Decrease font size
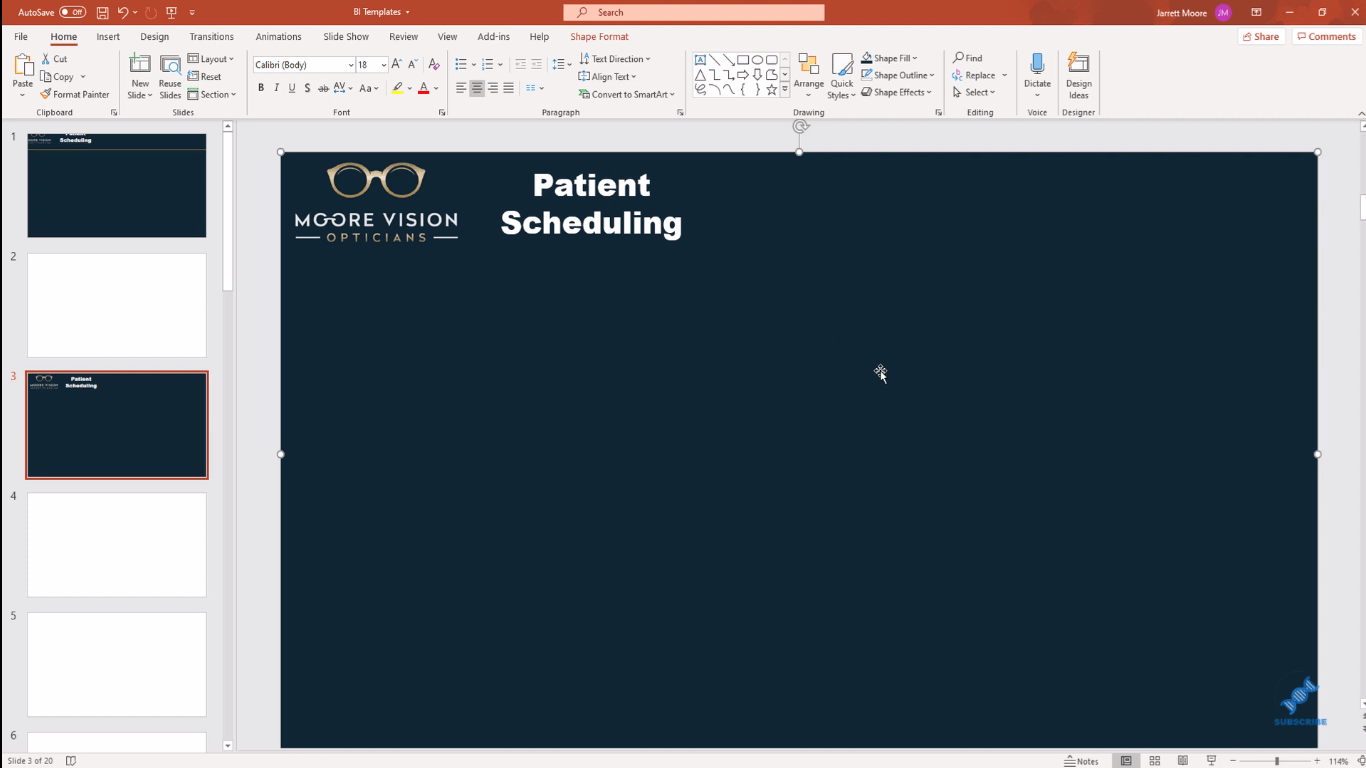1366x768 pixels. pos(413,65)
